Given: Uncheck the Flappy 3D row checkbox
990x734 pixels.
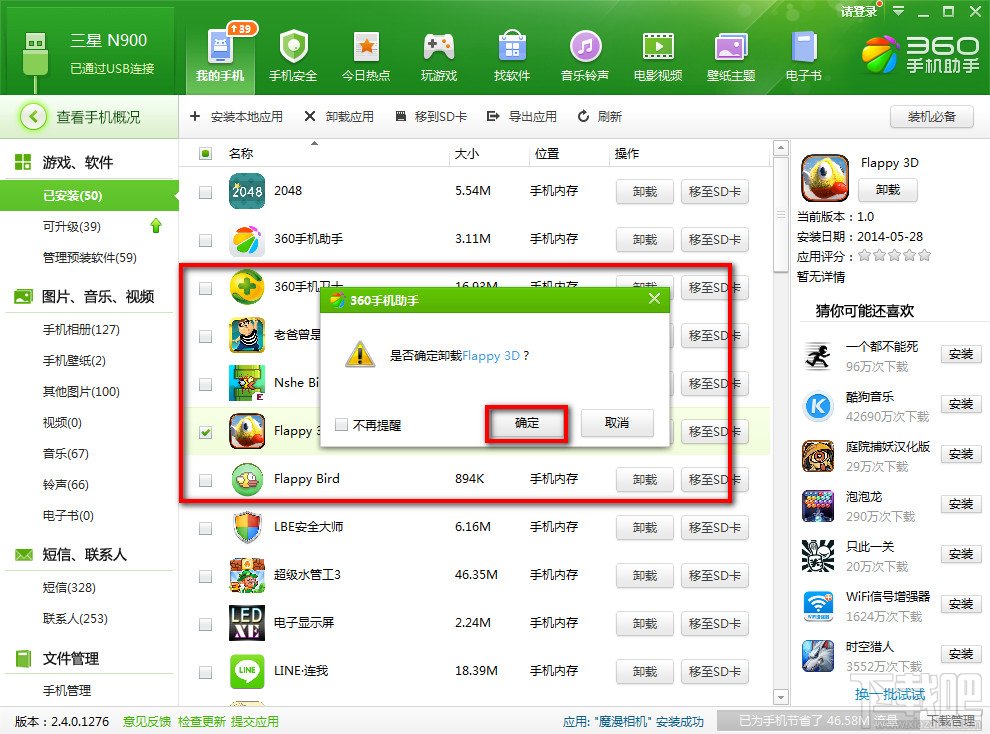Looking at the screenshot, I should coord(205,432).
